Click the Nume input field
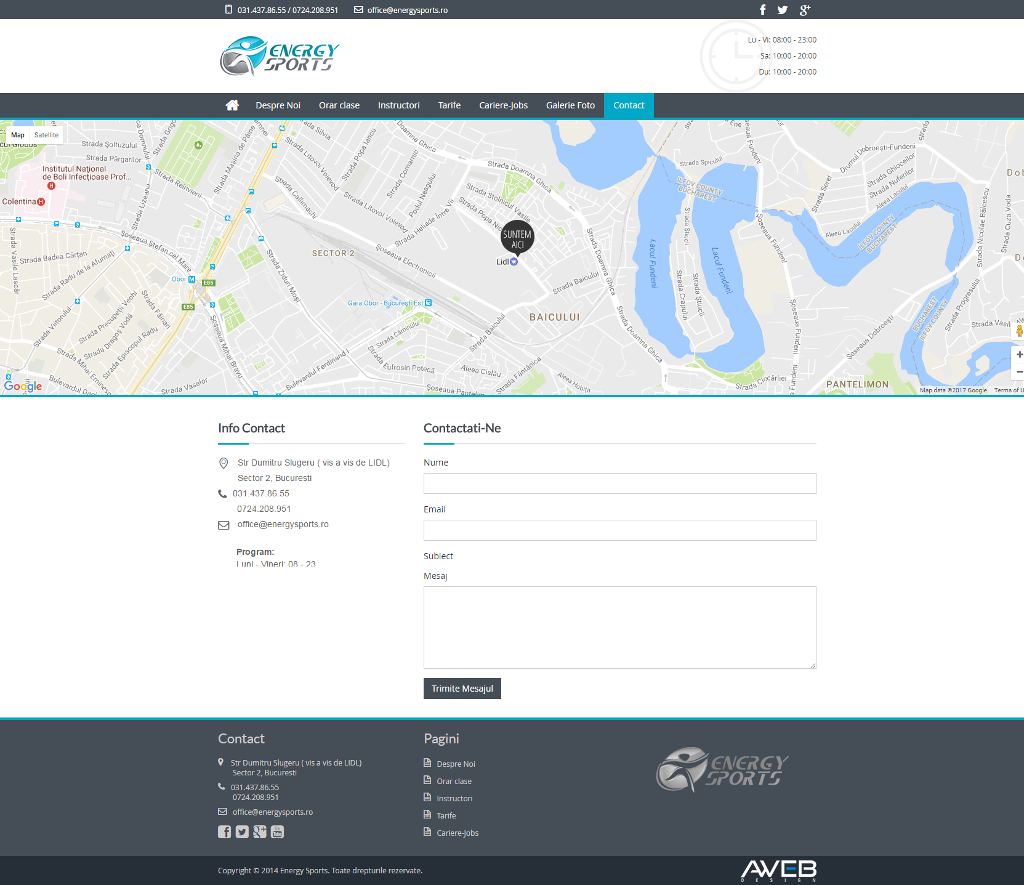Image resolution: width=1024 pixels, height=885 pixels. click(620, 484)
